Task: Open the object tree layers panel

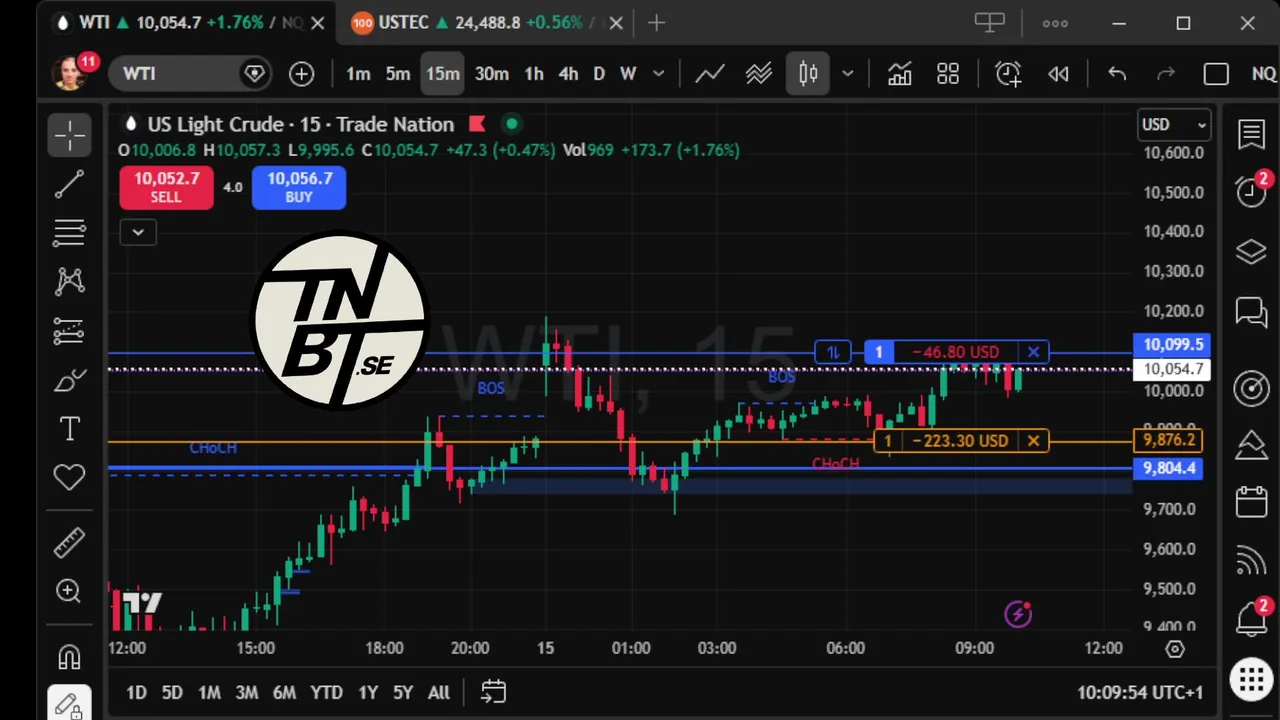Action: coord(1251,252)
